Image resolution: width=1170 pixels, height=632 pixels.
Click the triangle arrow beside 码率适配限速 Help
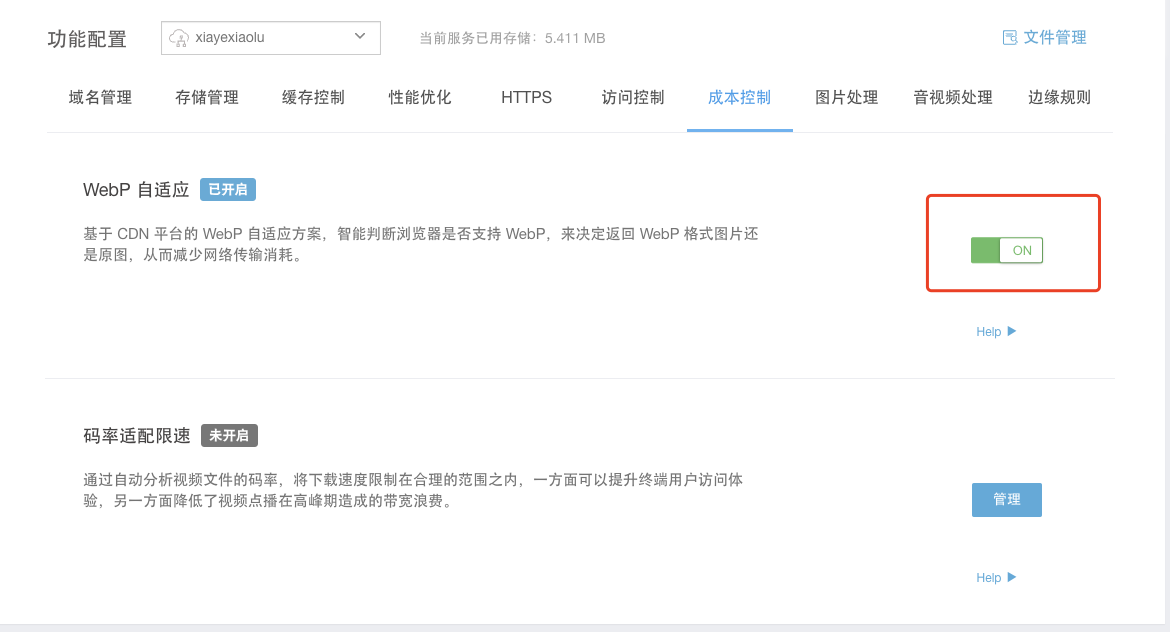(1012, 577)
